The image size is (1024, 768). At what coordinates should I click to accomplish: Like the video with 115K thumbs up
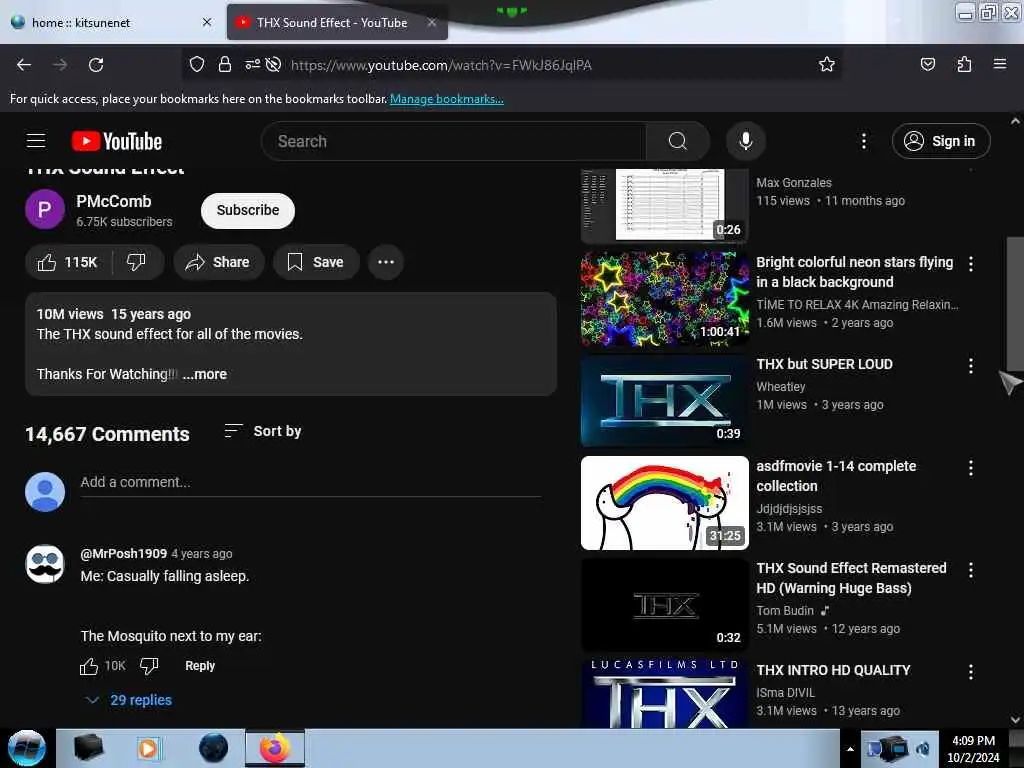67,263
